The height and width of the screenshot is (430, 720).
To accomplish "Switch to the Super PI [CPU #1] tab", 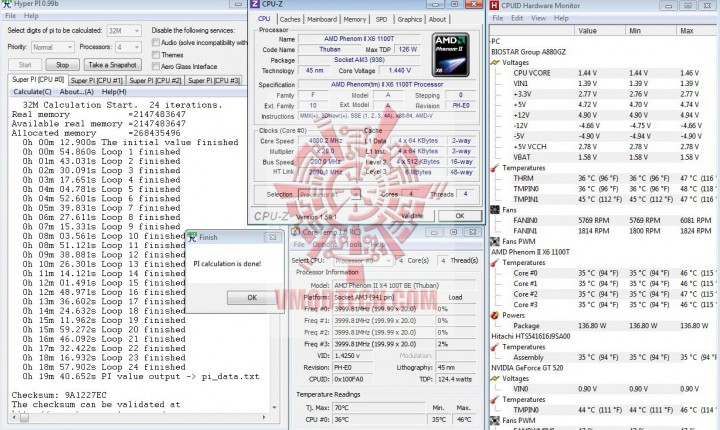I will click(x=96, y=80).
